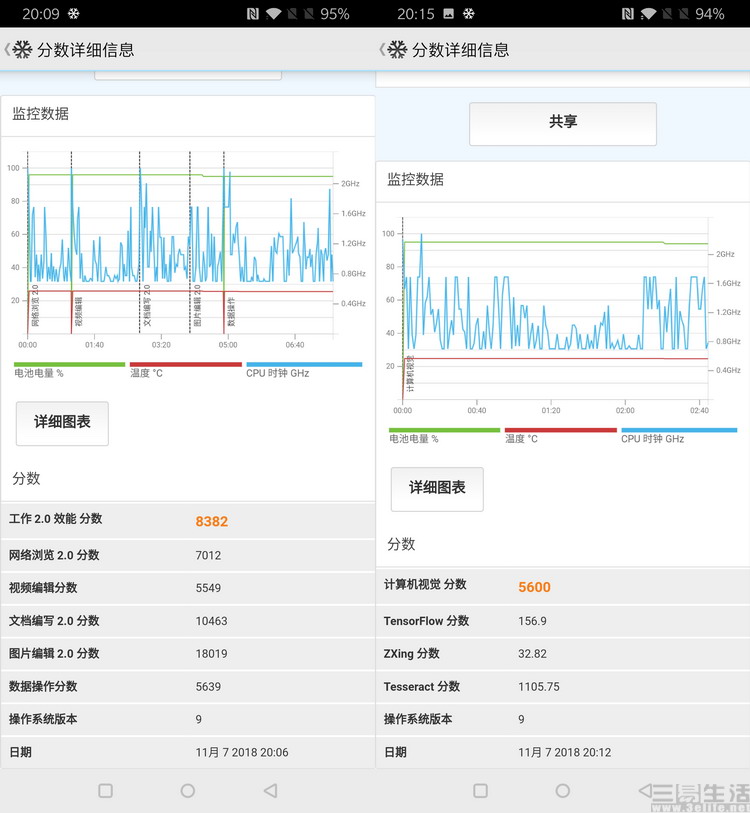The width and height of the screenshot is (750, 813).
Task: Open 详细图表 under the Work 2.0 chart
Action: (62, 423)
